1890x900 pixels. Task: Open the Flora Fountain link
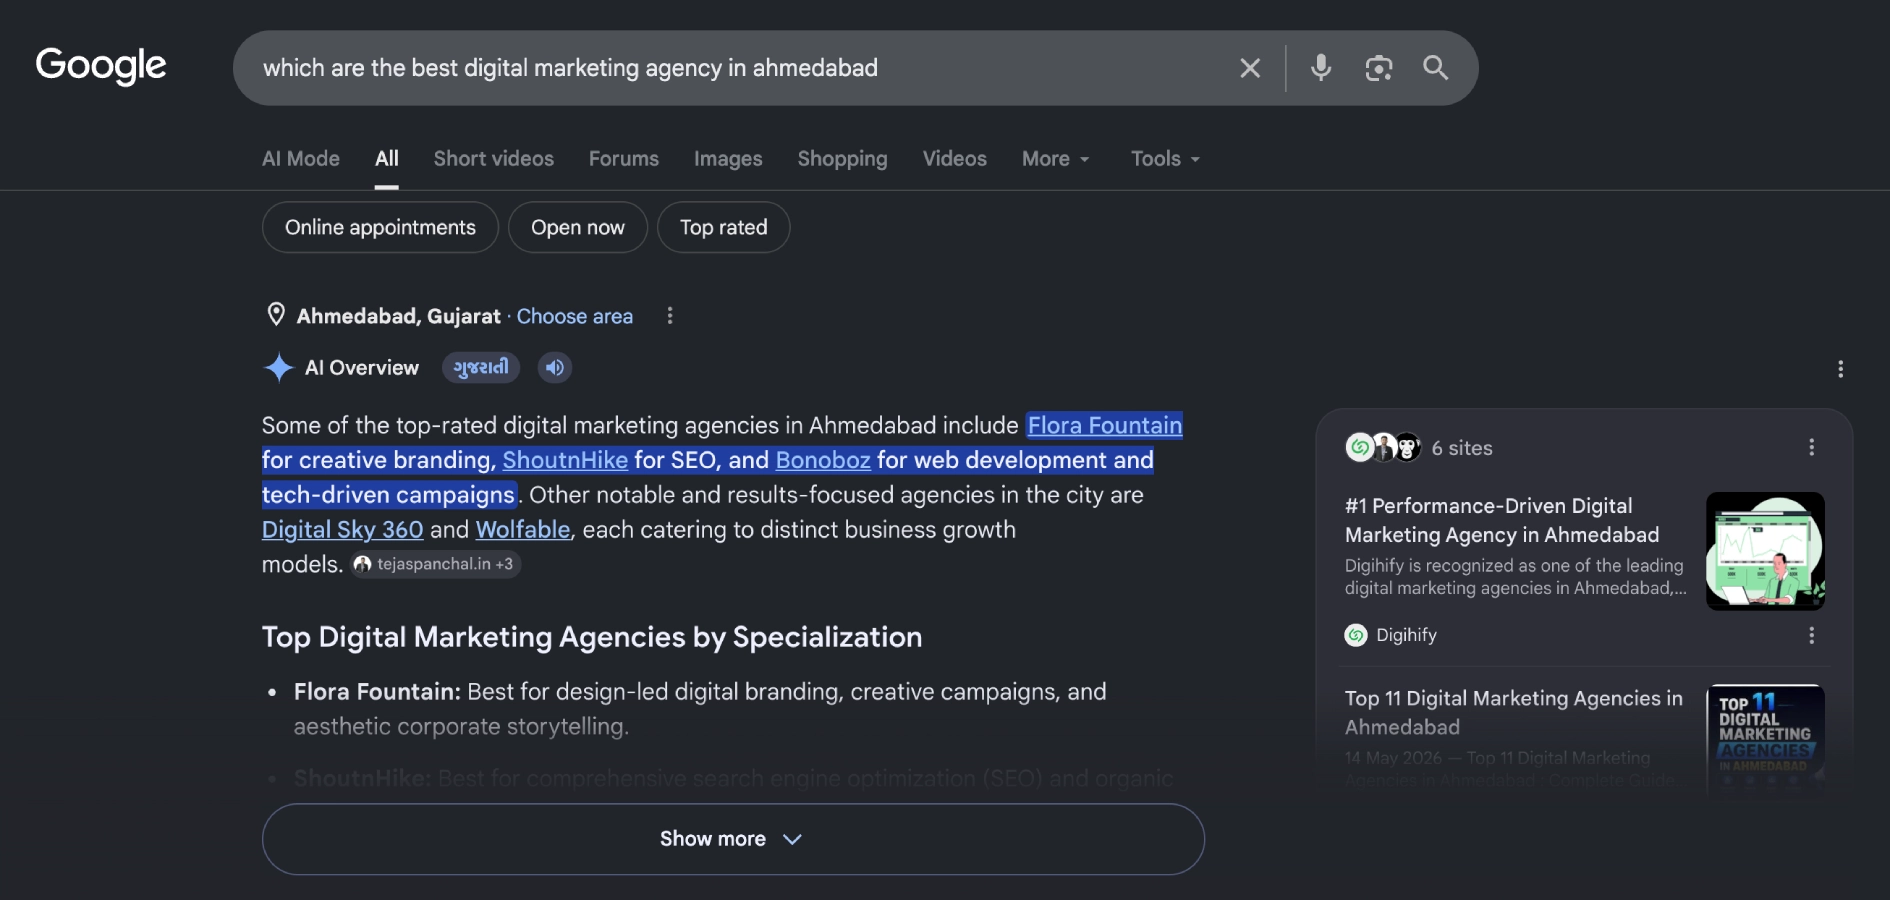(1105, 426)
